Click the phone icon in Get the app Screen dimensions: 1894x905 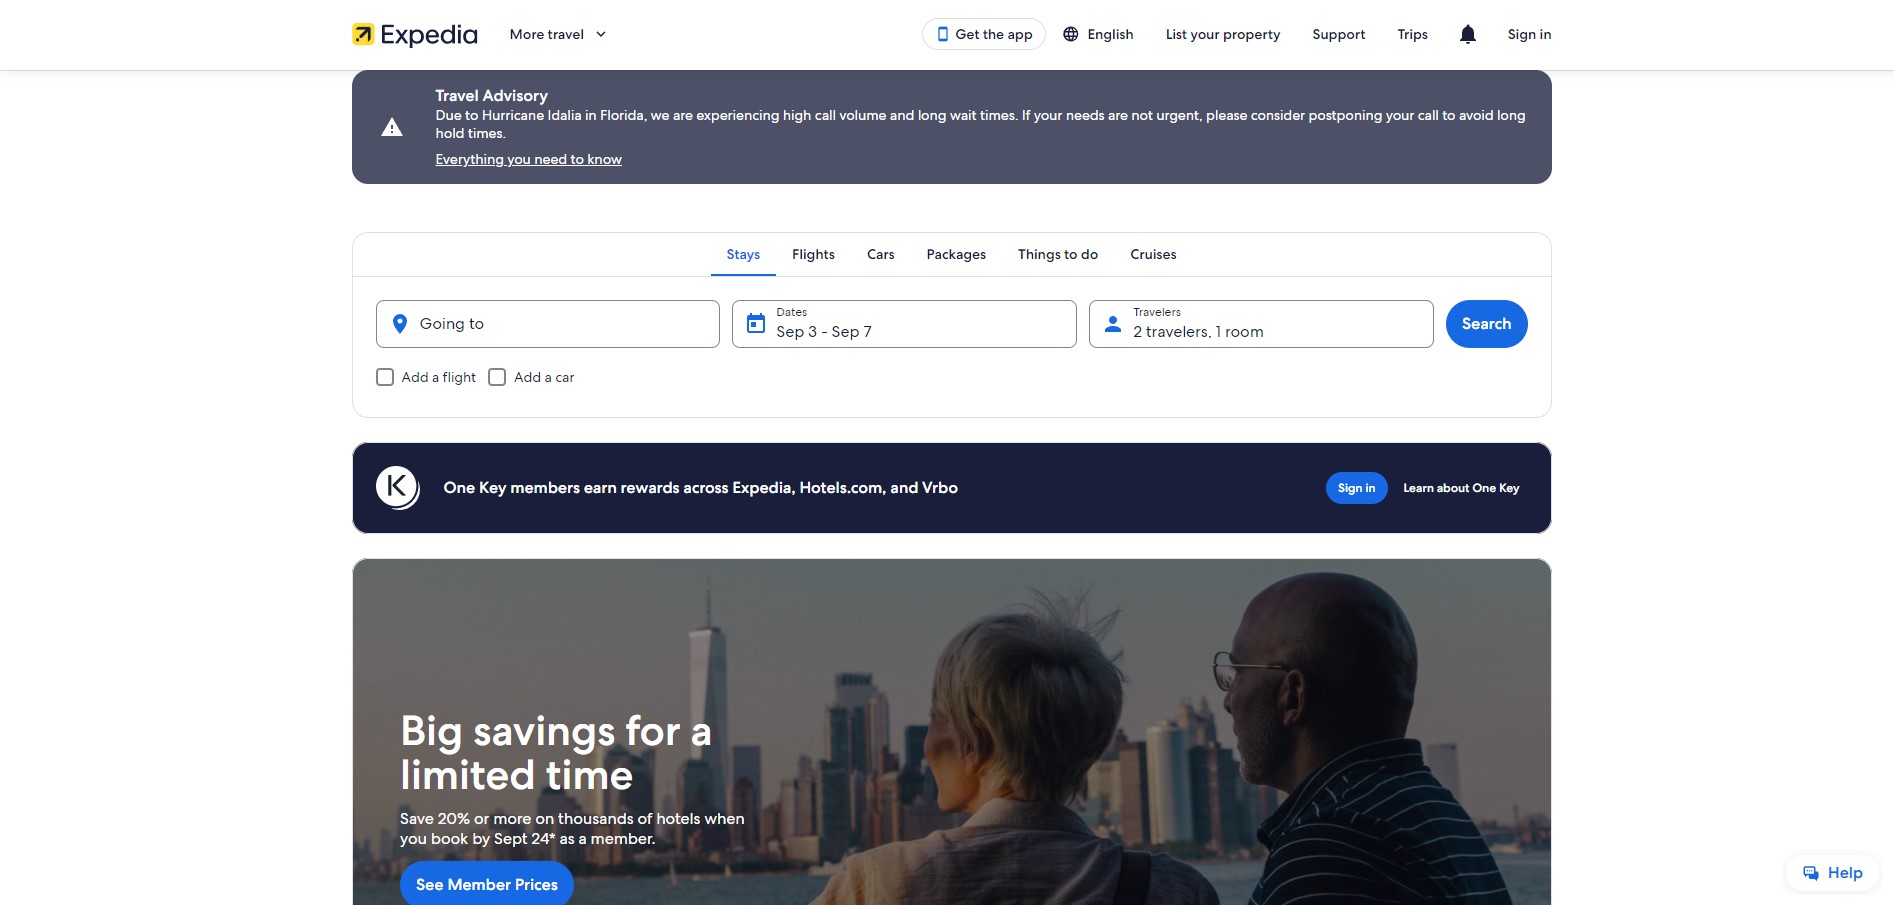942,34
